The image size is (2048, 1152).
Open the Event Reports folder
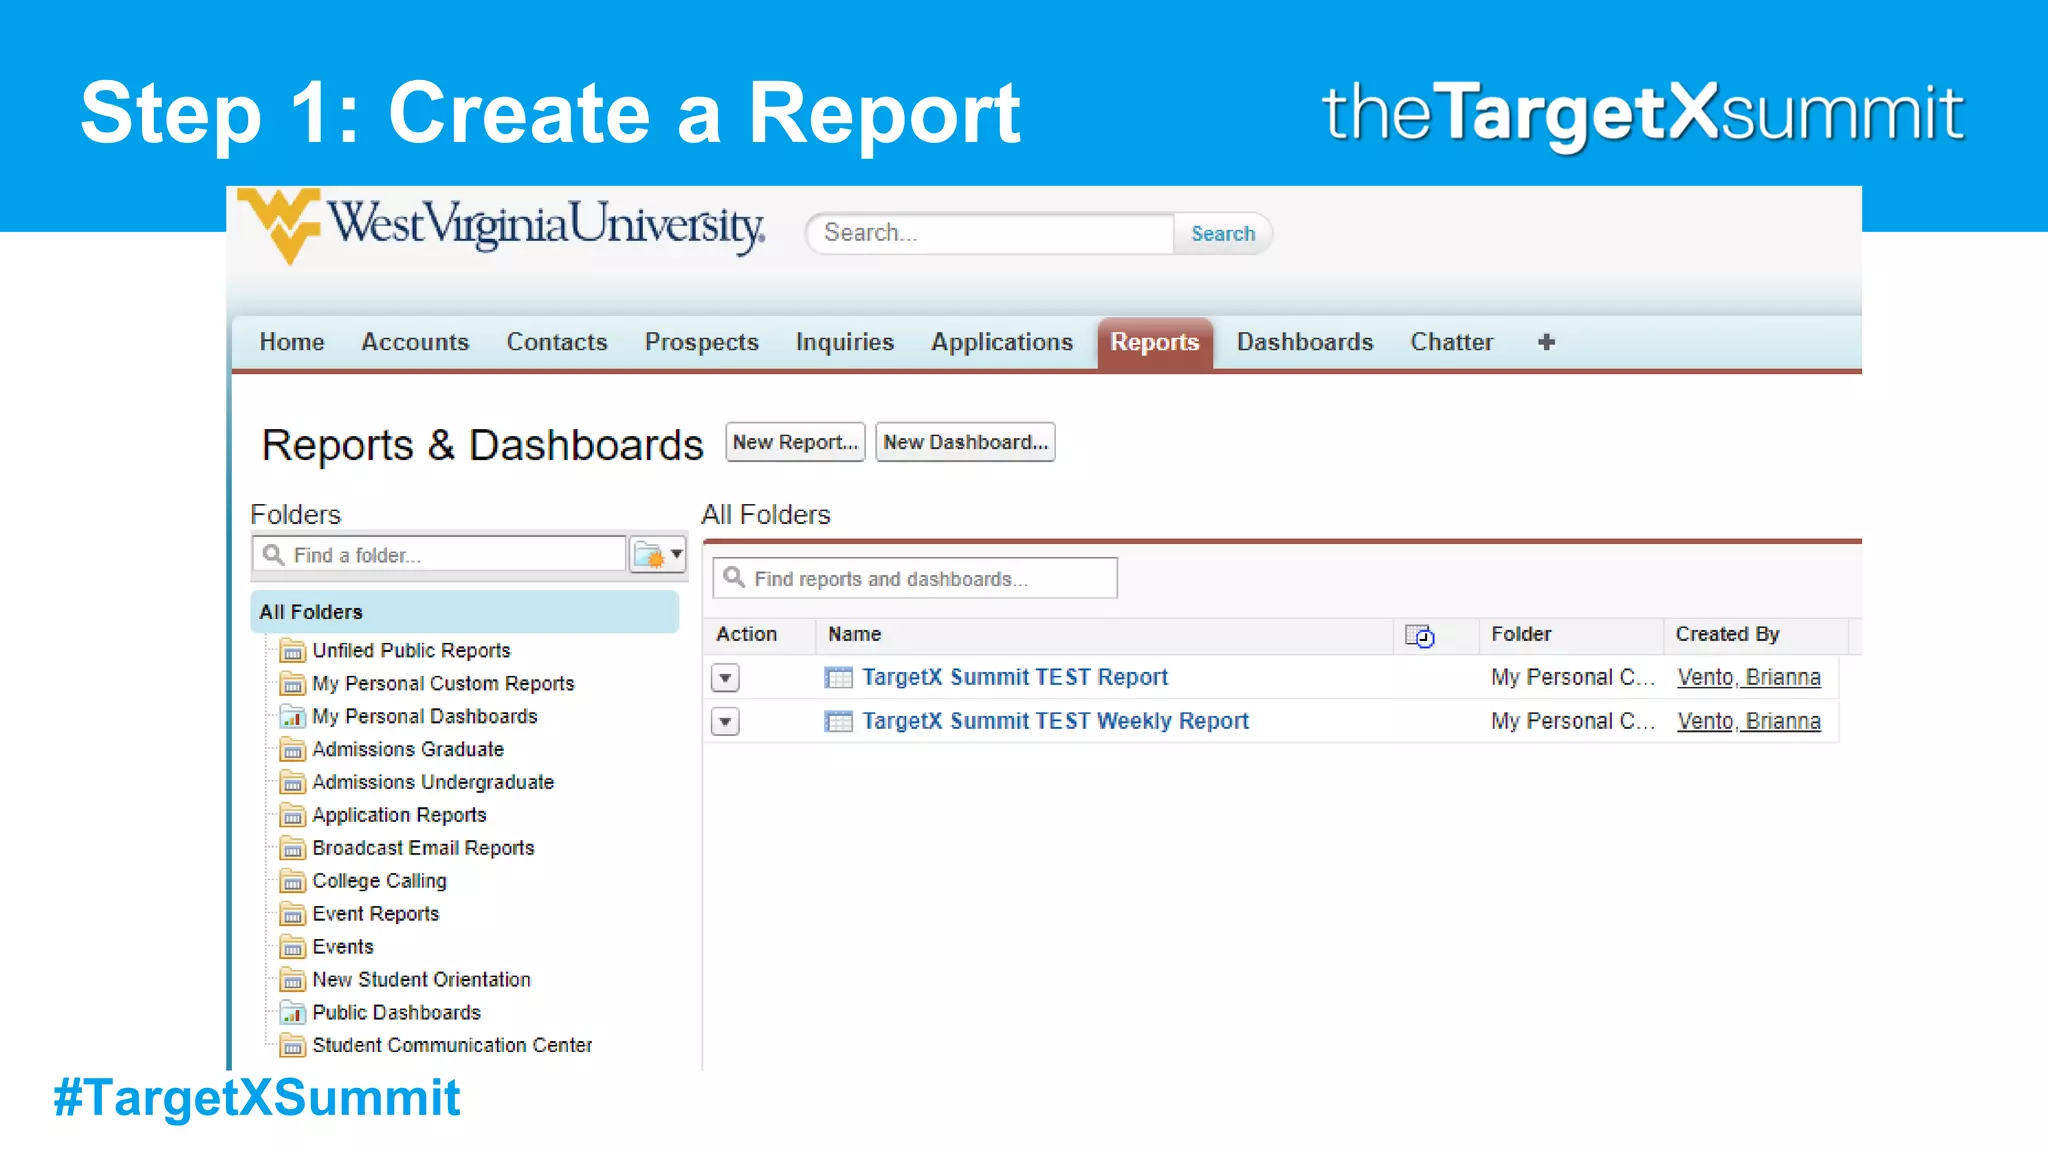tap(375, 915)
